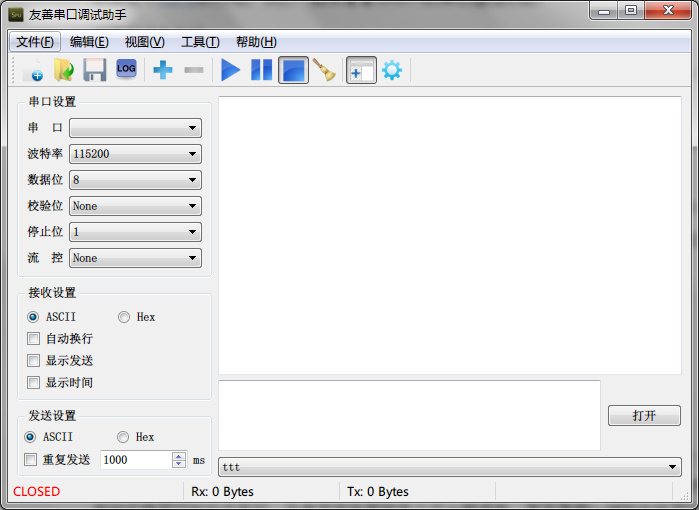The image size is (699, 510).
Task: Clear the display with the broom icon
Action: point(324,70)
